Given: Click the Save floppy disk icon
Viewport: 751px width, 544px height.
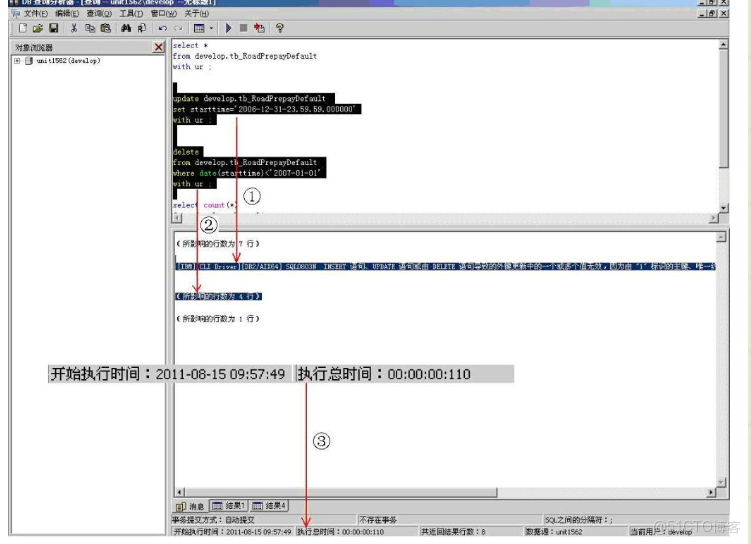Looking at the screenshot, I should click(x=54, y=28).
